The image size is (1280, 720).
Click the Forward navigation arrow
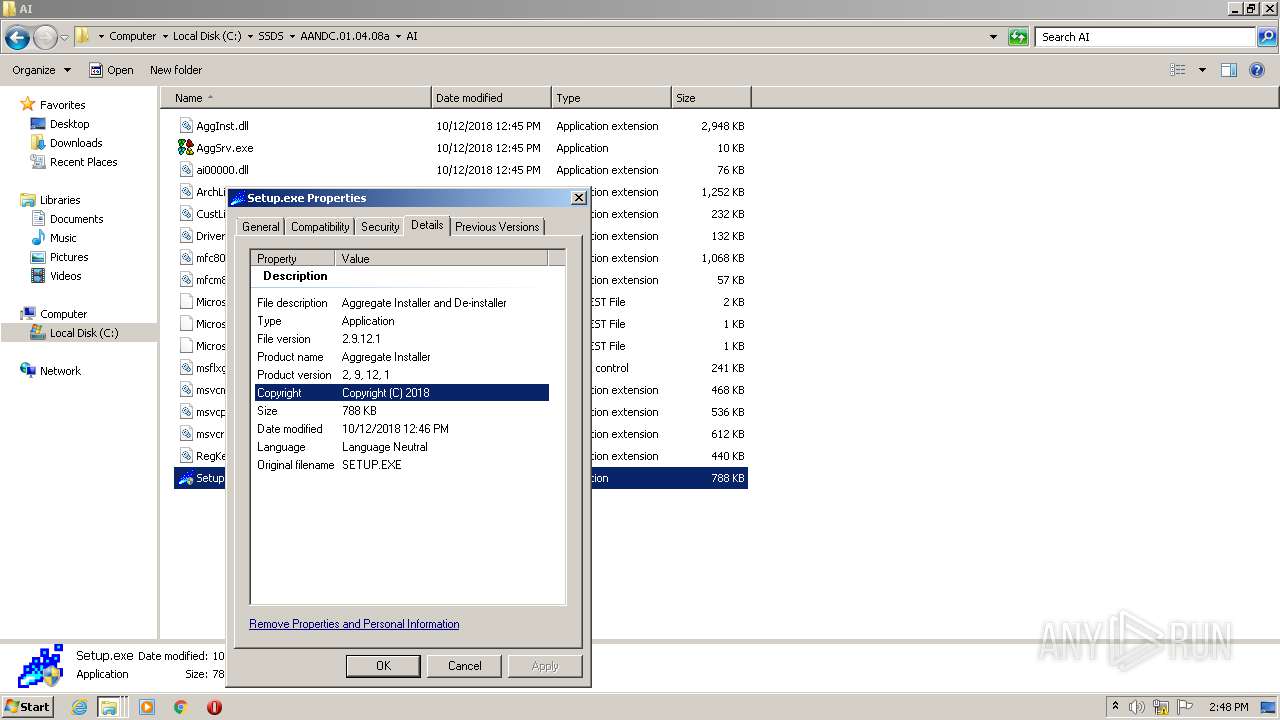tap(45, 37)
